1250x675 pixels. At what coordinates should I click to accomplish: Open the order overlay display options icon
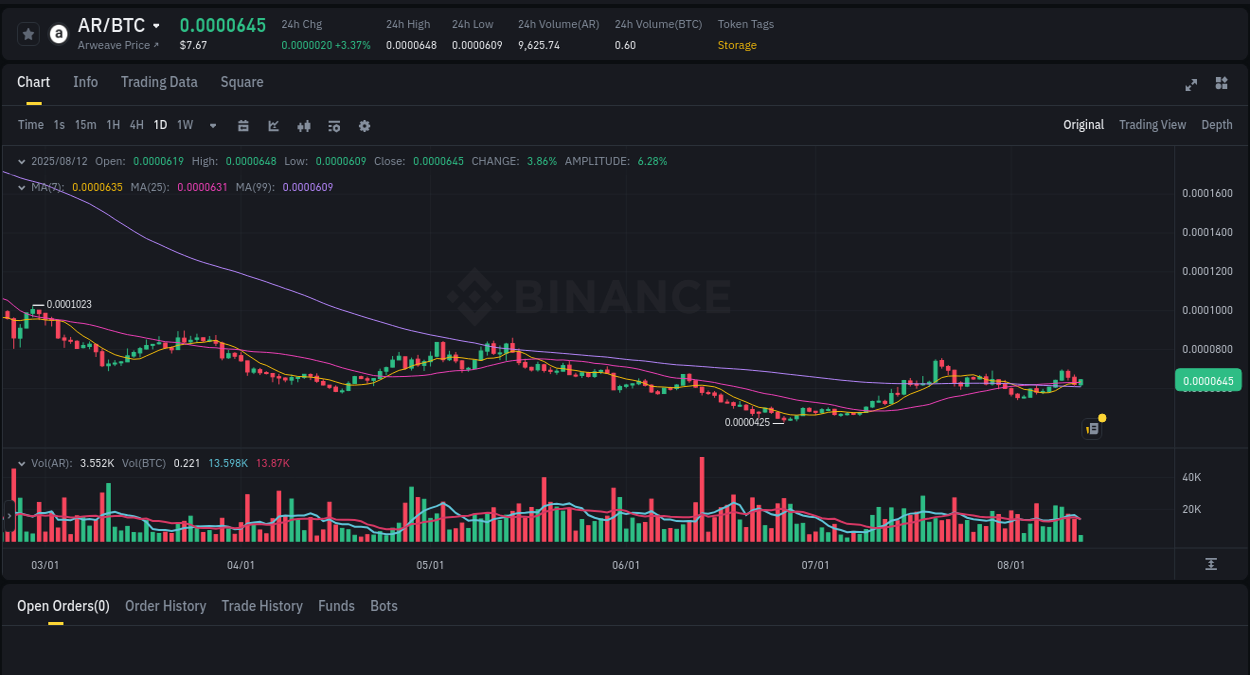(x=333, y=125)
